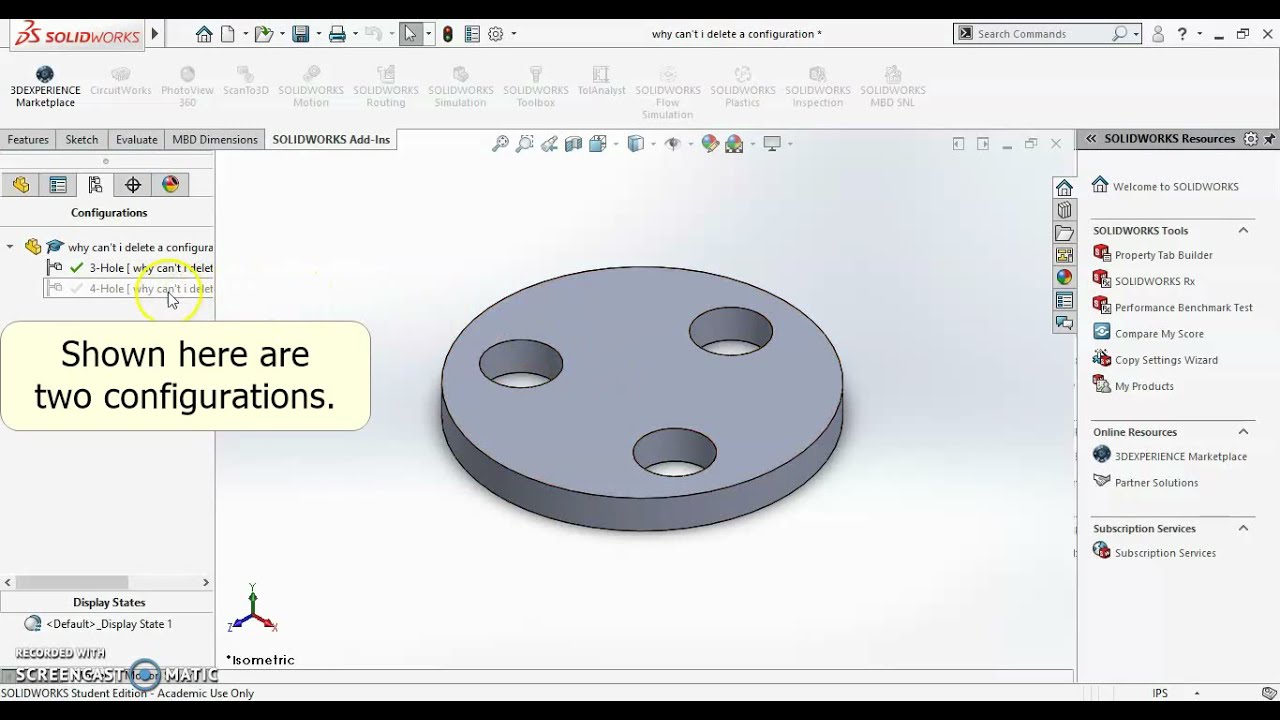This screenshot has height=720, width=1280.
Task: Click Zoom to Area icon
Action: [x=525, y=144]
